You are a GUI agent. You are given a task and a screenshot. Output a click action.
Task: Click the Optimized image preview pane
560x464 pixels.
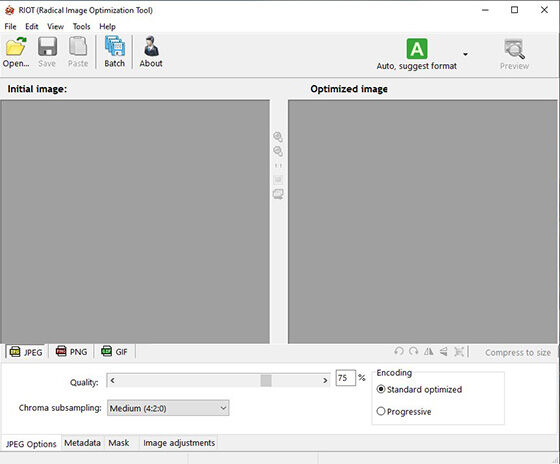[423, 221]
